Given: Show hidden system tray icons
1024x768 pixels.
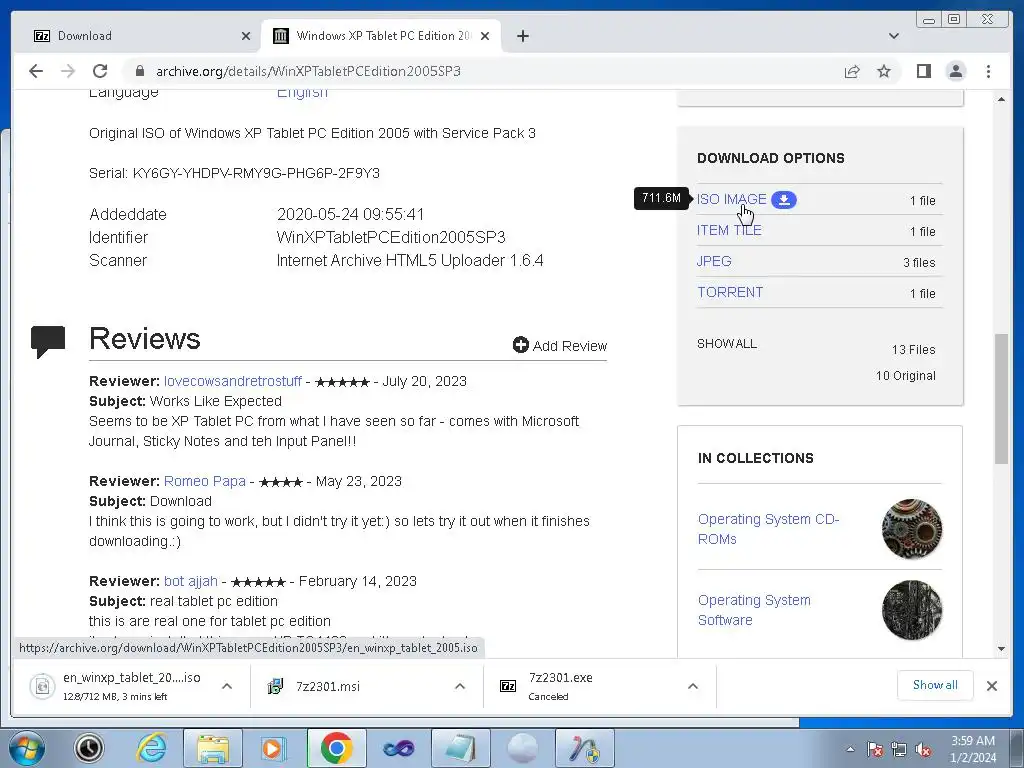Looking at the screenshot, I should 850,749.
